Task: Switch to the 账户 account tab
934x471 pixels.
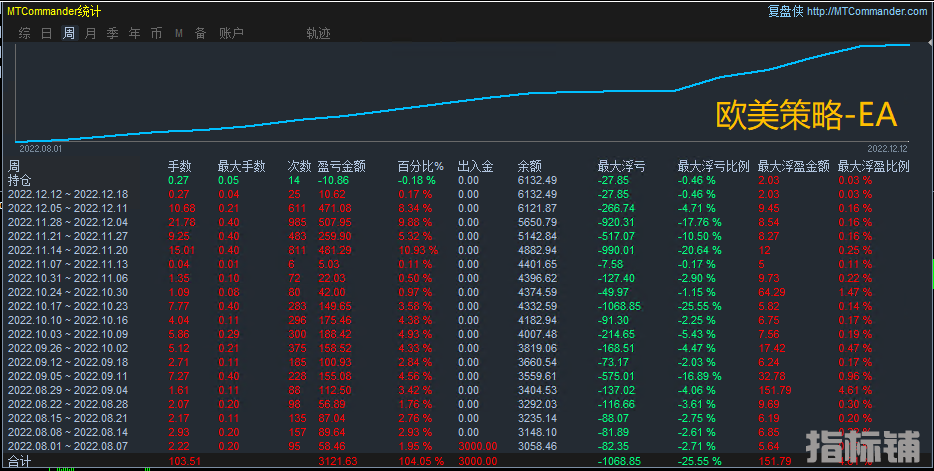Action: [x=231, y=33]
